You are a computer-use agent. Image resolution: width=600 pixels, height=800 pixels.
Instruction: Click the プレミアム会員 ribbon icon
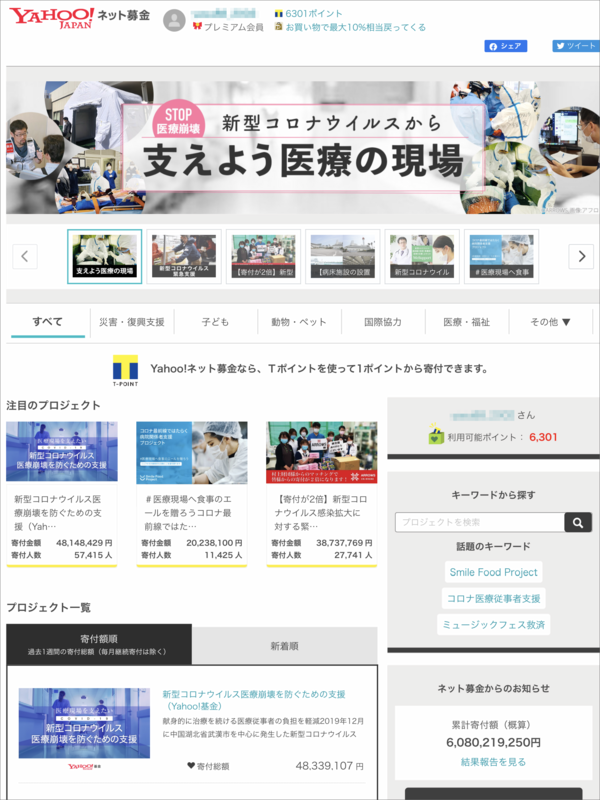[197, 27]
